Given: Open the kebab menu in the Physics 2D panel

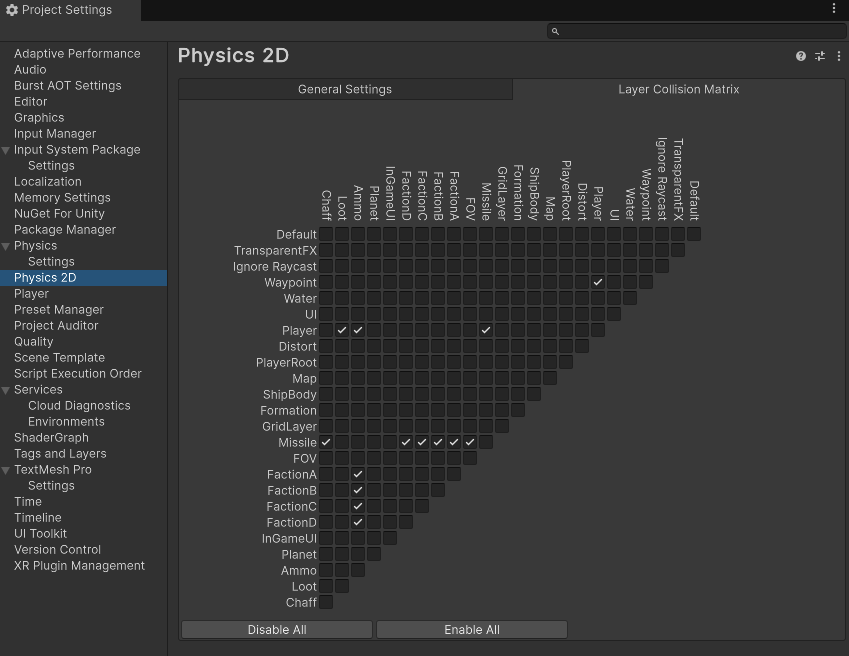Looking at the screenshot, I should click(840, 57).
